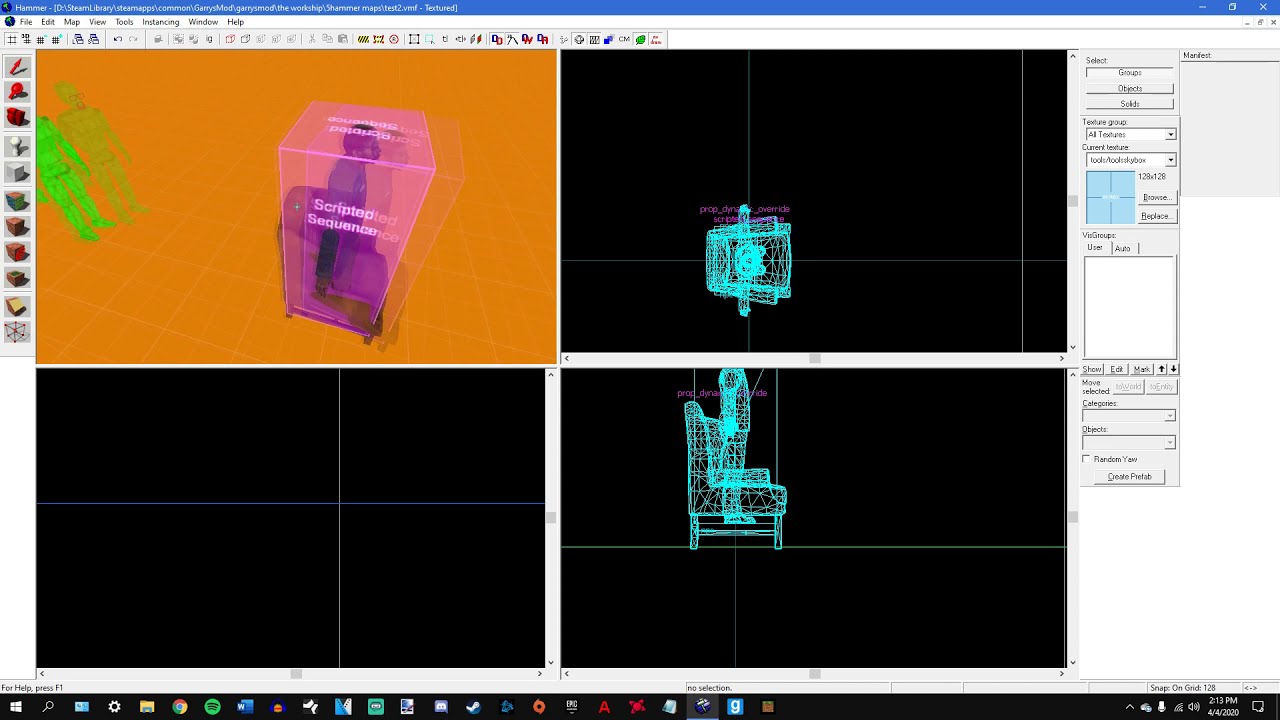Click the Mark VisGroup button
Image resolution: width=1280 pixels, height=720 pixels.
(1142, 370)
